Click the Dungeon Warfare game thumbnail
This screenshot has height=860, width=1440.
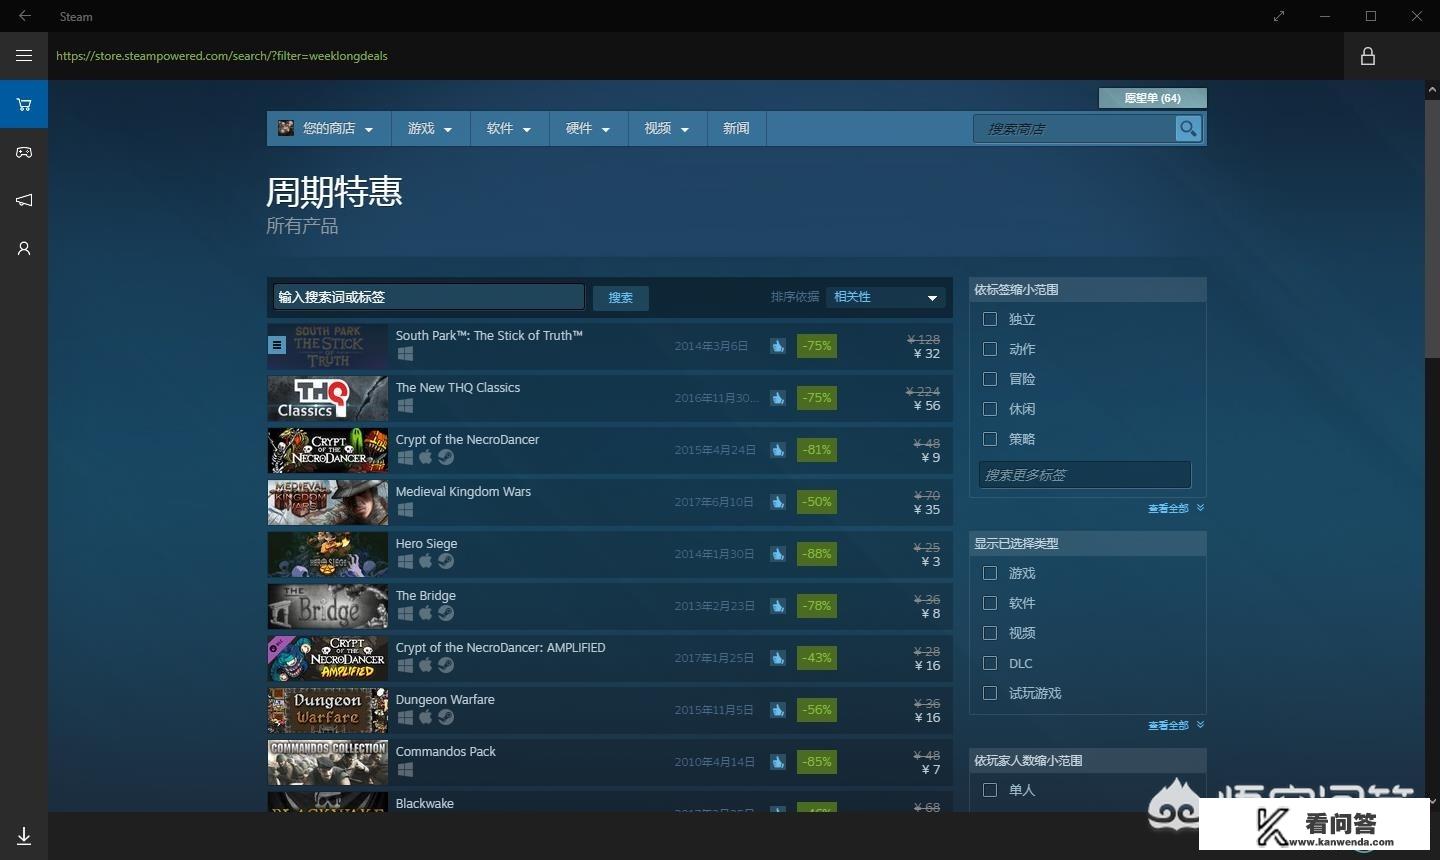click(327, 710)
